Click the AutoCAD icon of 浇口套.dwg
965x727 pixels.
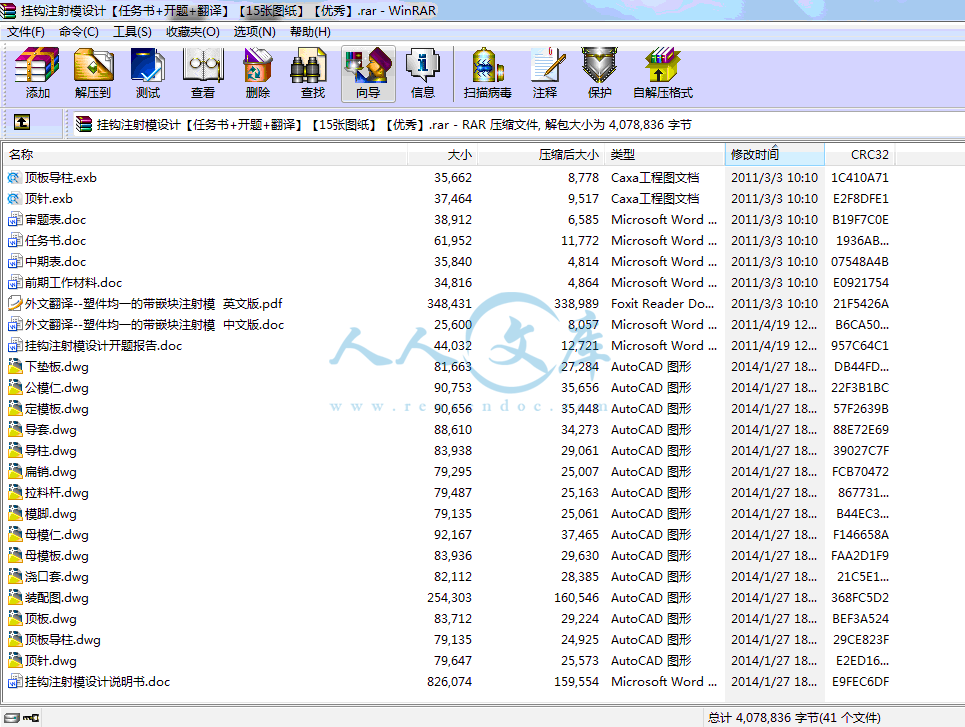tap(15, 577)
